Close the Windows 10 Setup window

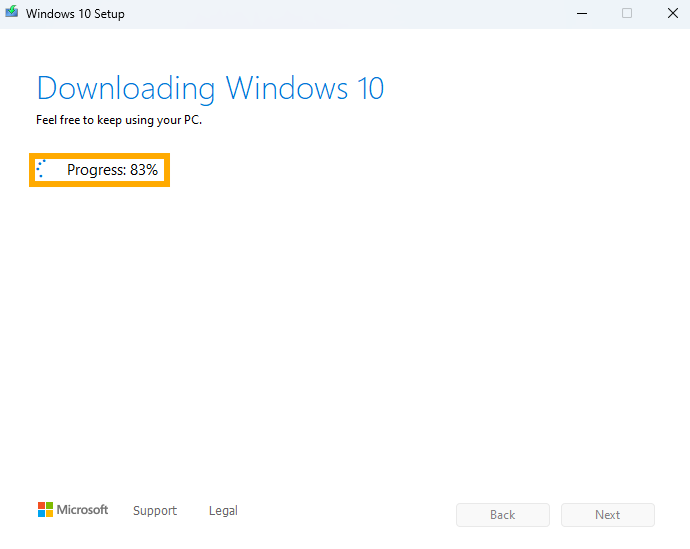pyautogui.click(x=672, y=14)
